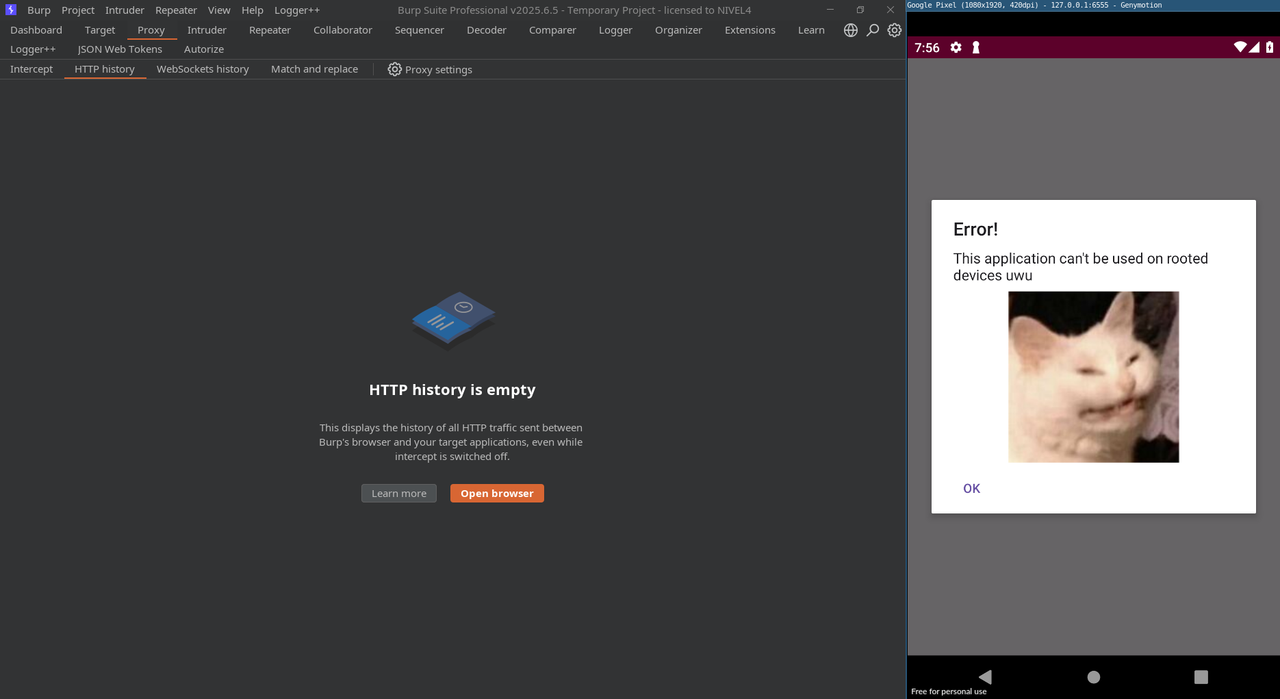This screenshot has height=699, width=1280.
Task: Open the Burp browser globe icon
Action: (x=850, y=30)
